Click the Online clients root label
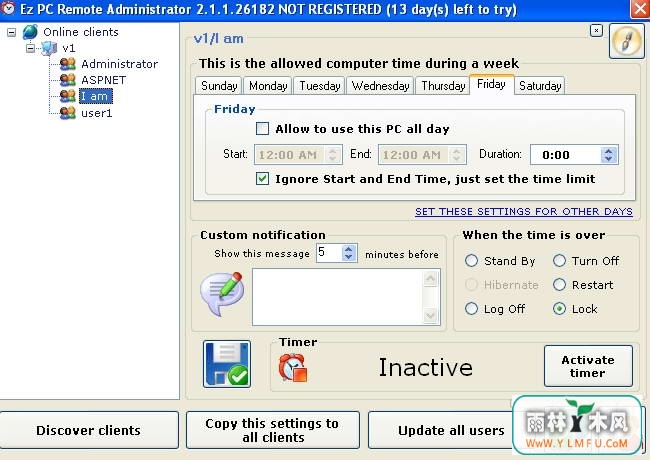 click(x=81, y=32)
